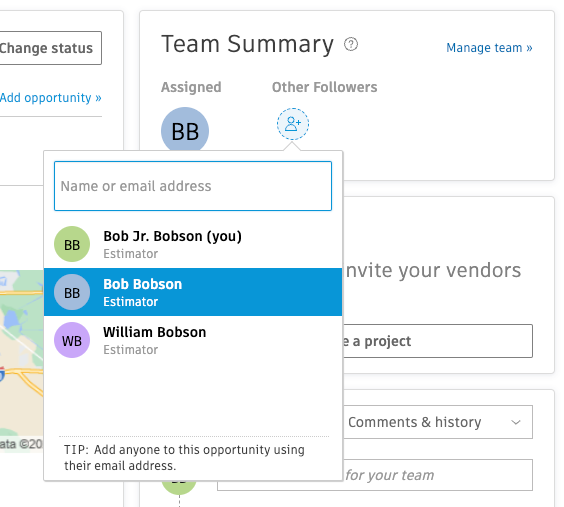This screenshot has width=564, height=507.
Task: Select William Bobson as a follower
Action: (x=193, y=340)
